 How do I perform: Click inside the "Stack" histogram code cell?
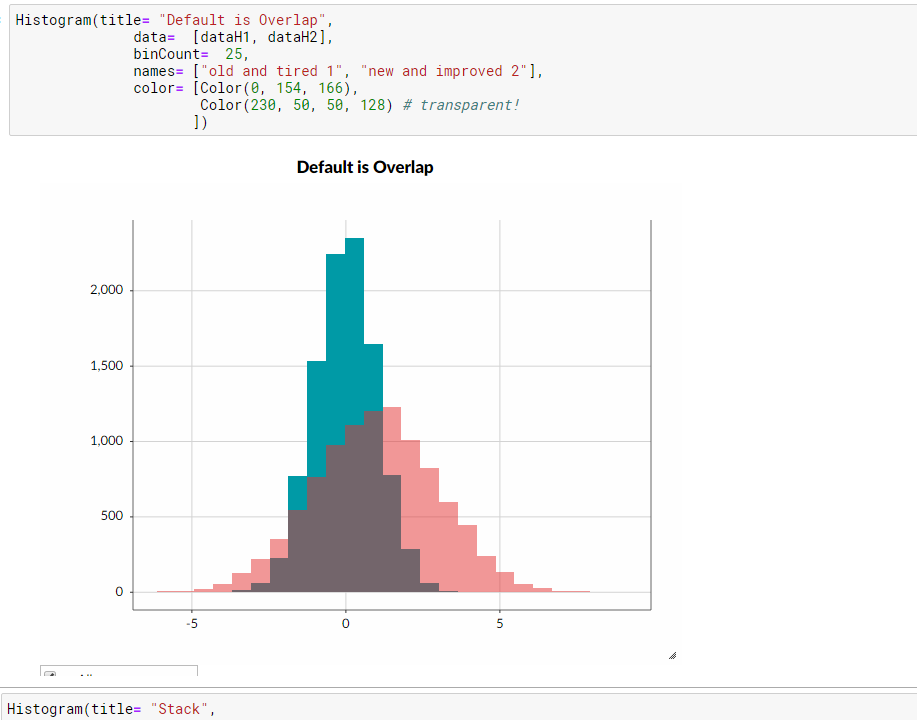458,708
